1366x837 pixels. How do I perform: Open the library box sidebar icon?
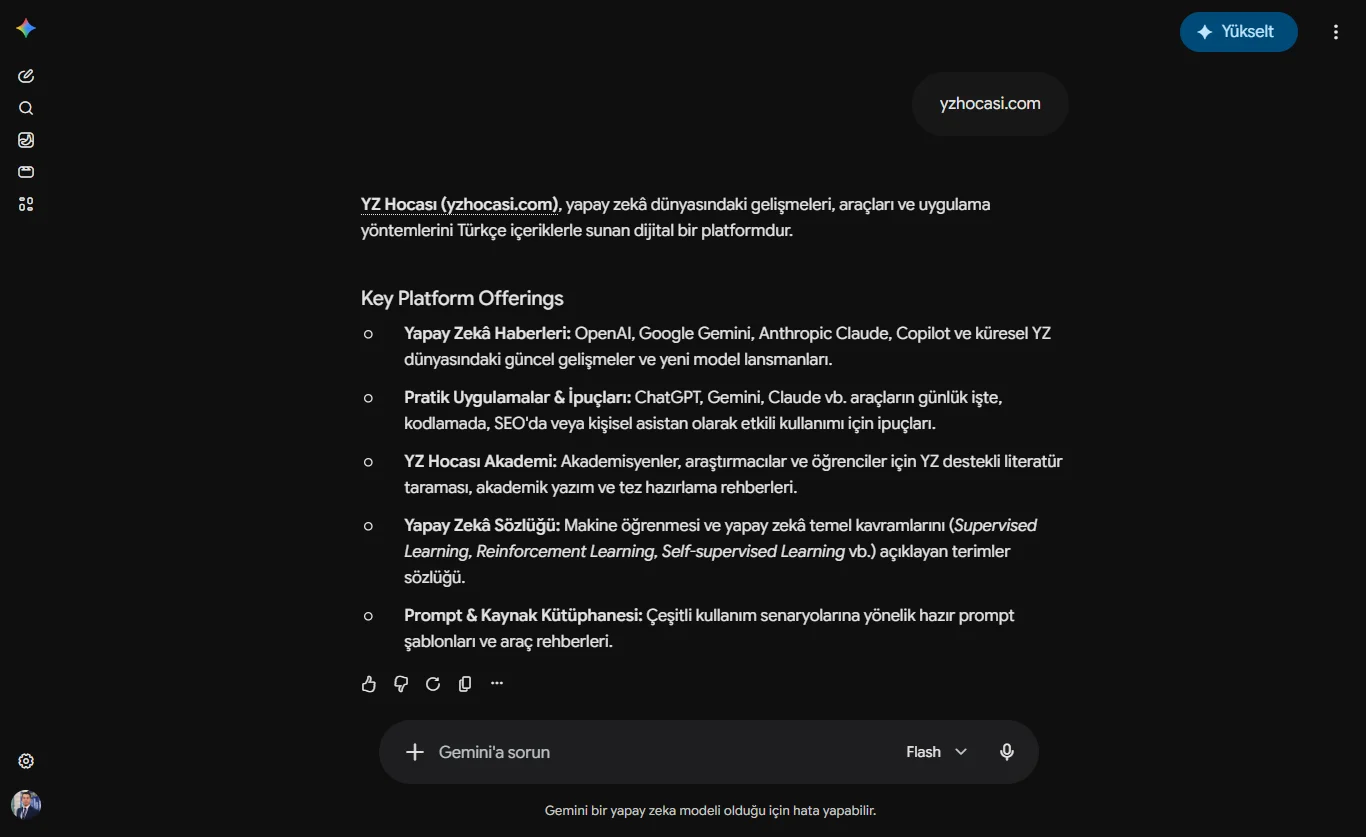click(26, 172)
